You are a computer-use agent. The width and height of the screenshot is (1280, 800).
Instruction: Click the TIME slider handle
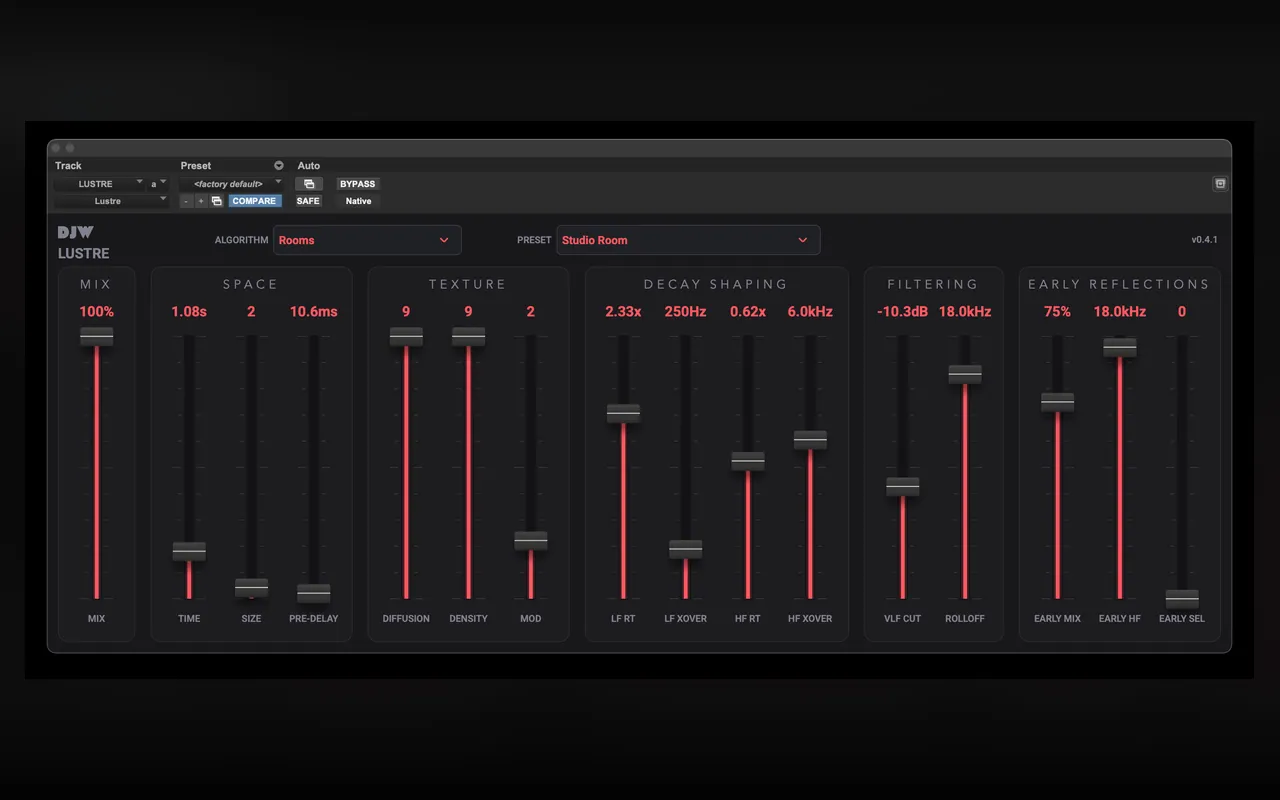(189, 551)
